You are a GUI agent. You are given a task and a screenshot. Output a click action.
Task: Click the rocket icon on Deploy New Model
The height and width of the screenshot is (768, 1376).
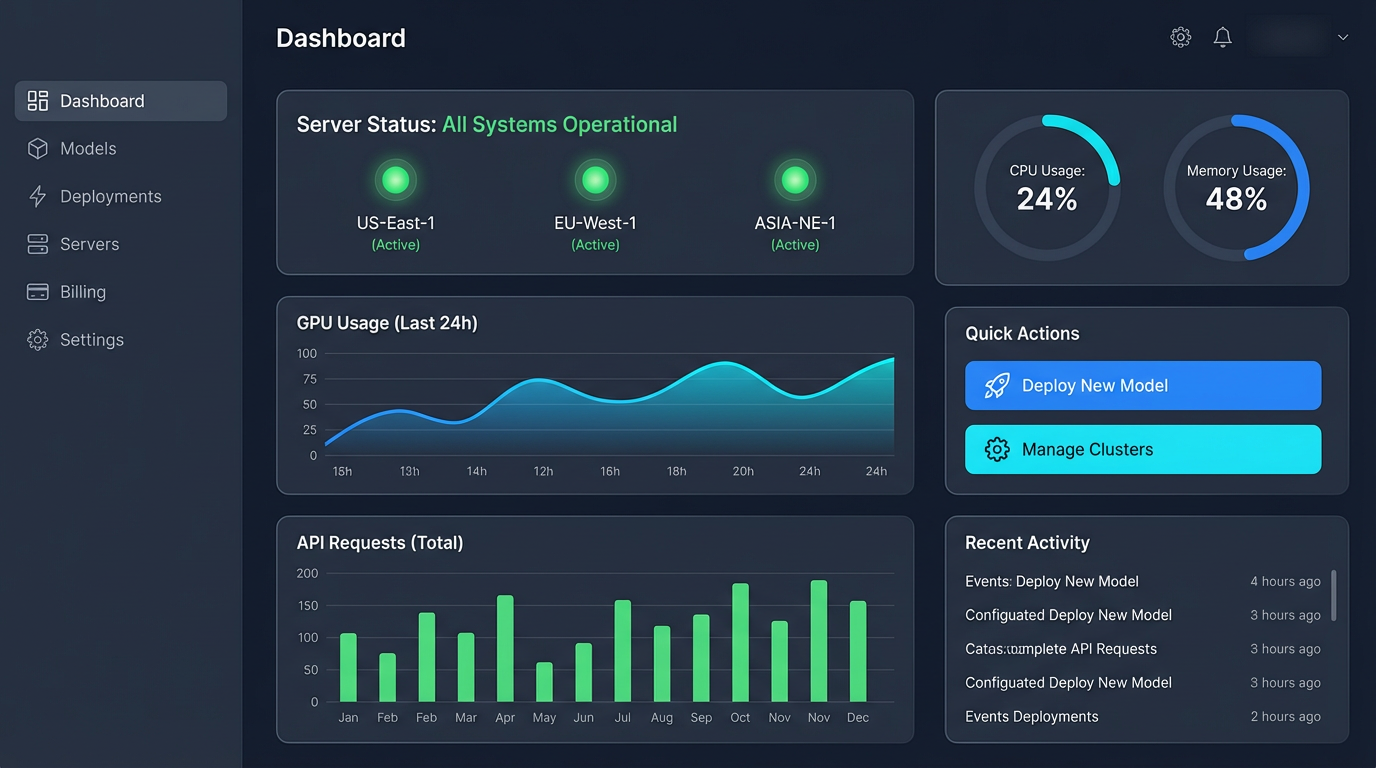pyautogui.click(x=997, y=385)
